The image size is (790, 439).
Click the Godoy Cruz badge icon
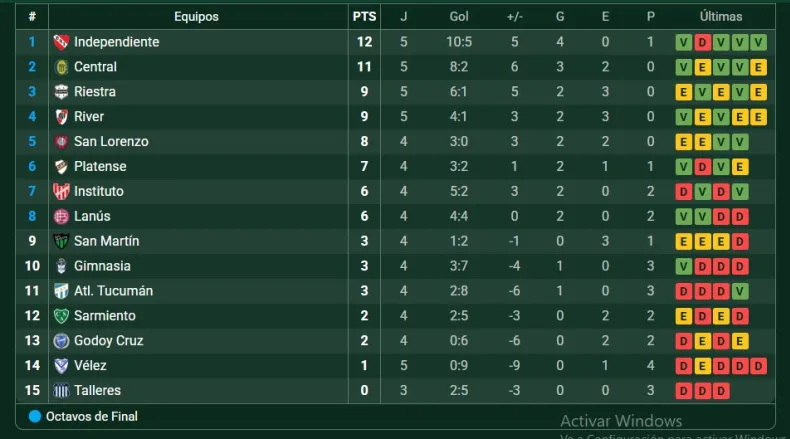click(x=60, y=341)
